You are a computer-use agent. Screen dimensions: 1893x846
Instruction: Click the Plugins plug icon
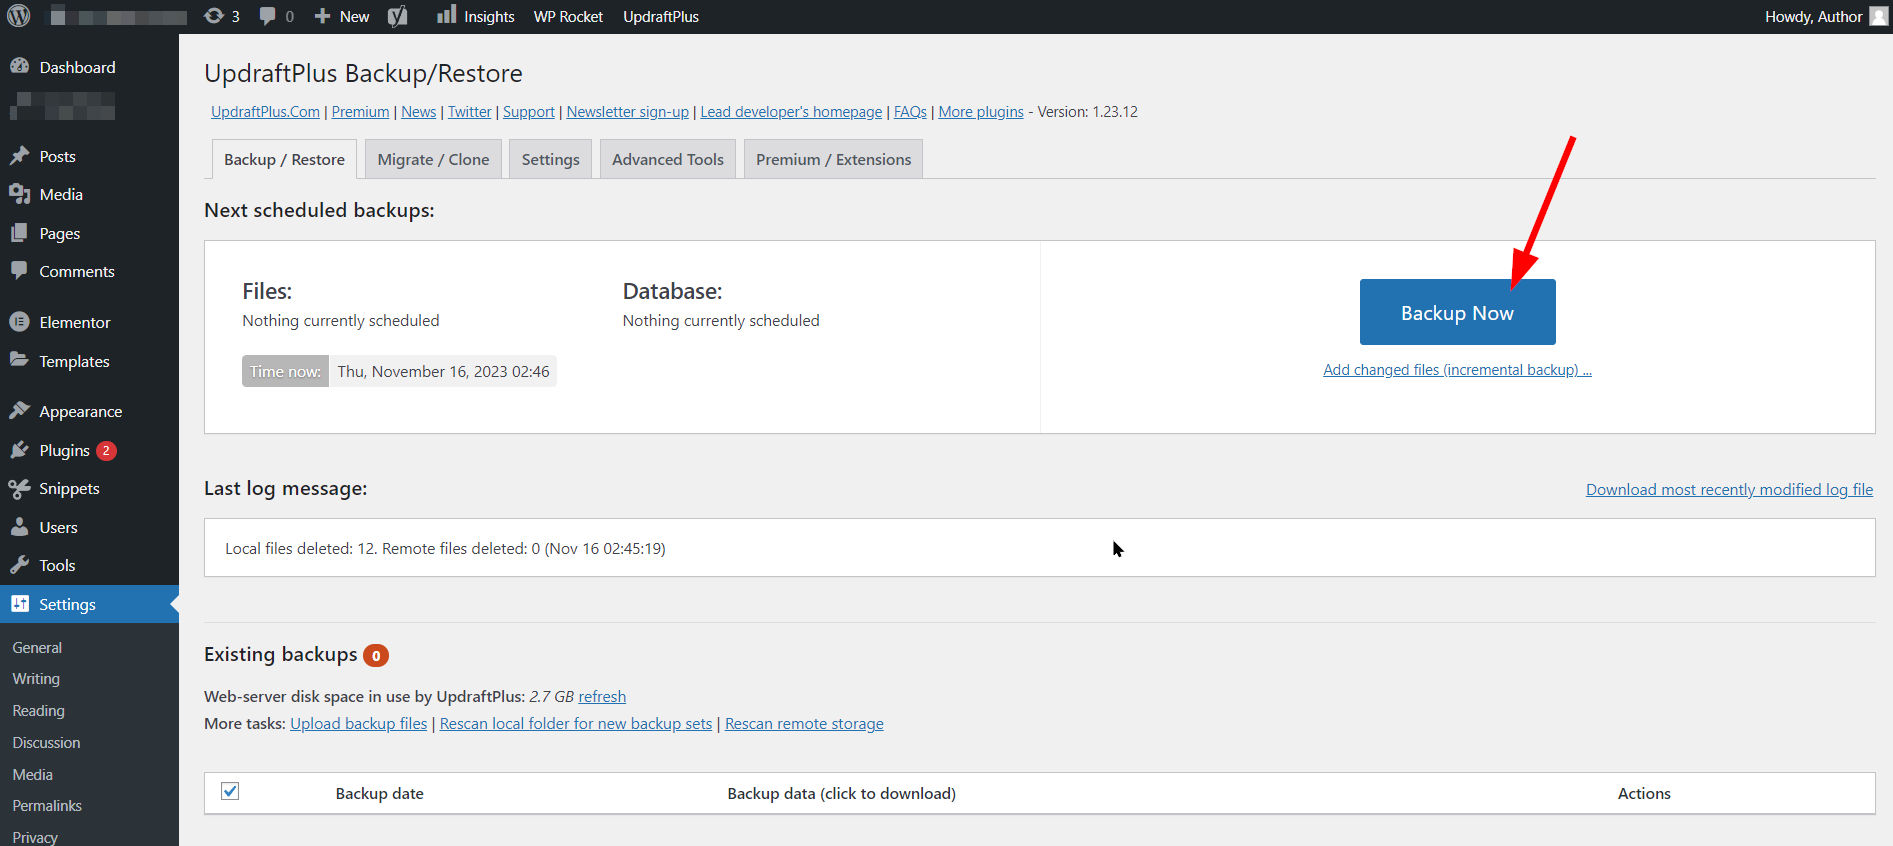(19, 450)
